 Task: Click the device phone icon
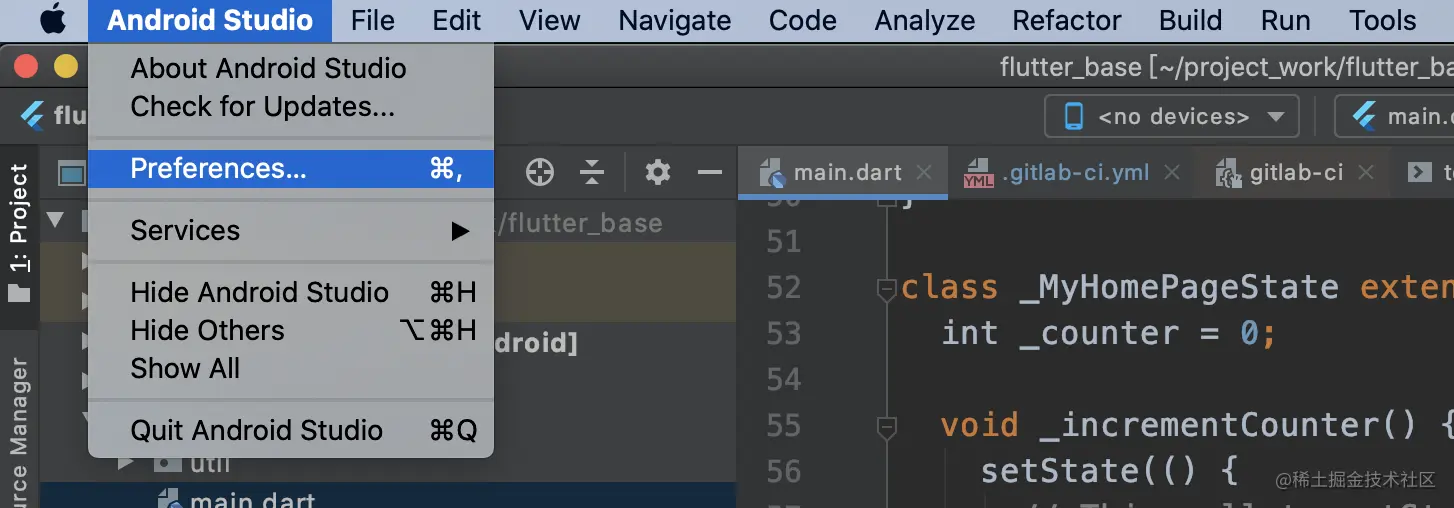pos(1074,117)
